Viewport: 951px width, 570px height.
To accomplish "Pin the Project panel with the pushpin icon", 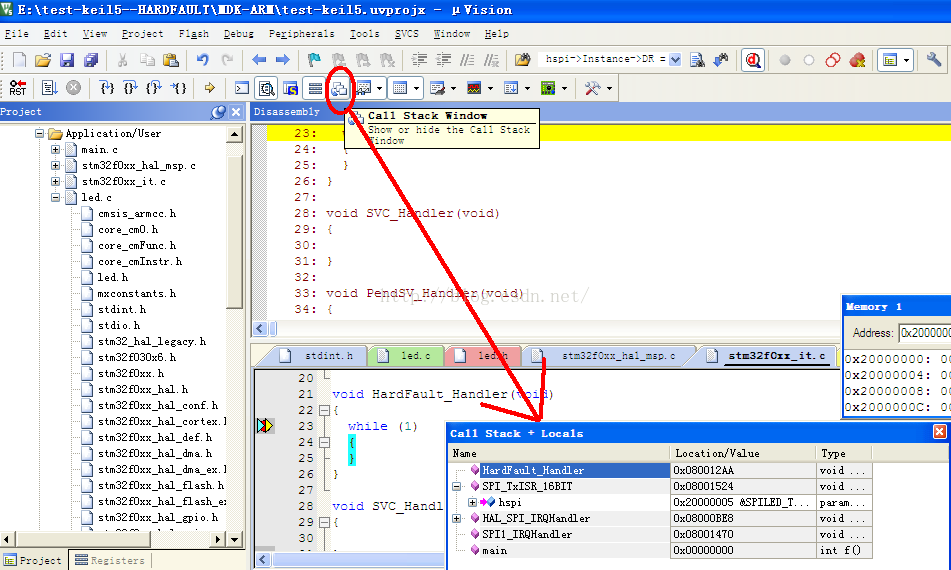I will click(x=218, y=112).
